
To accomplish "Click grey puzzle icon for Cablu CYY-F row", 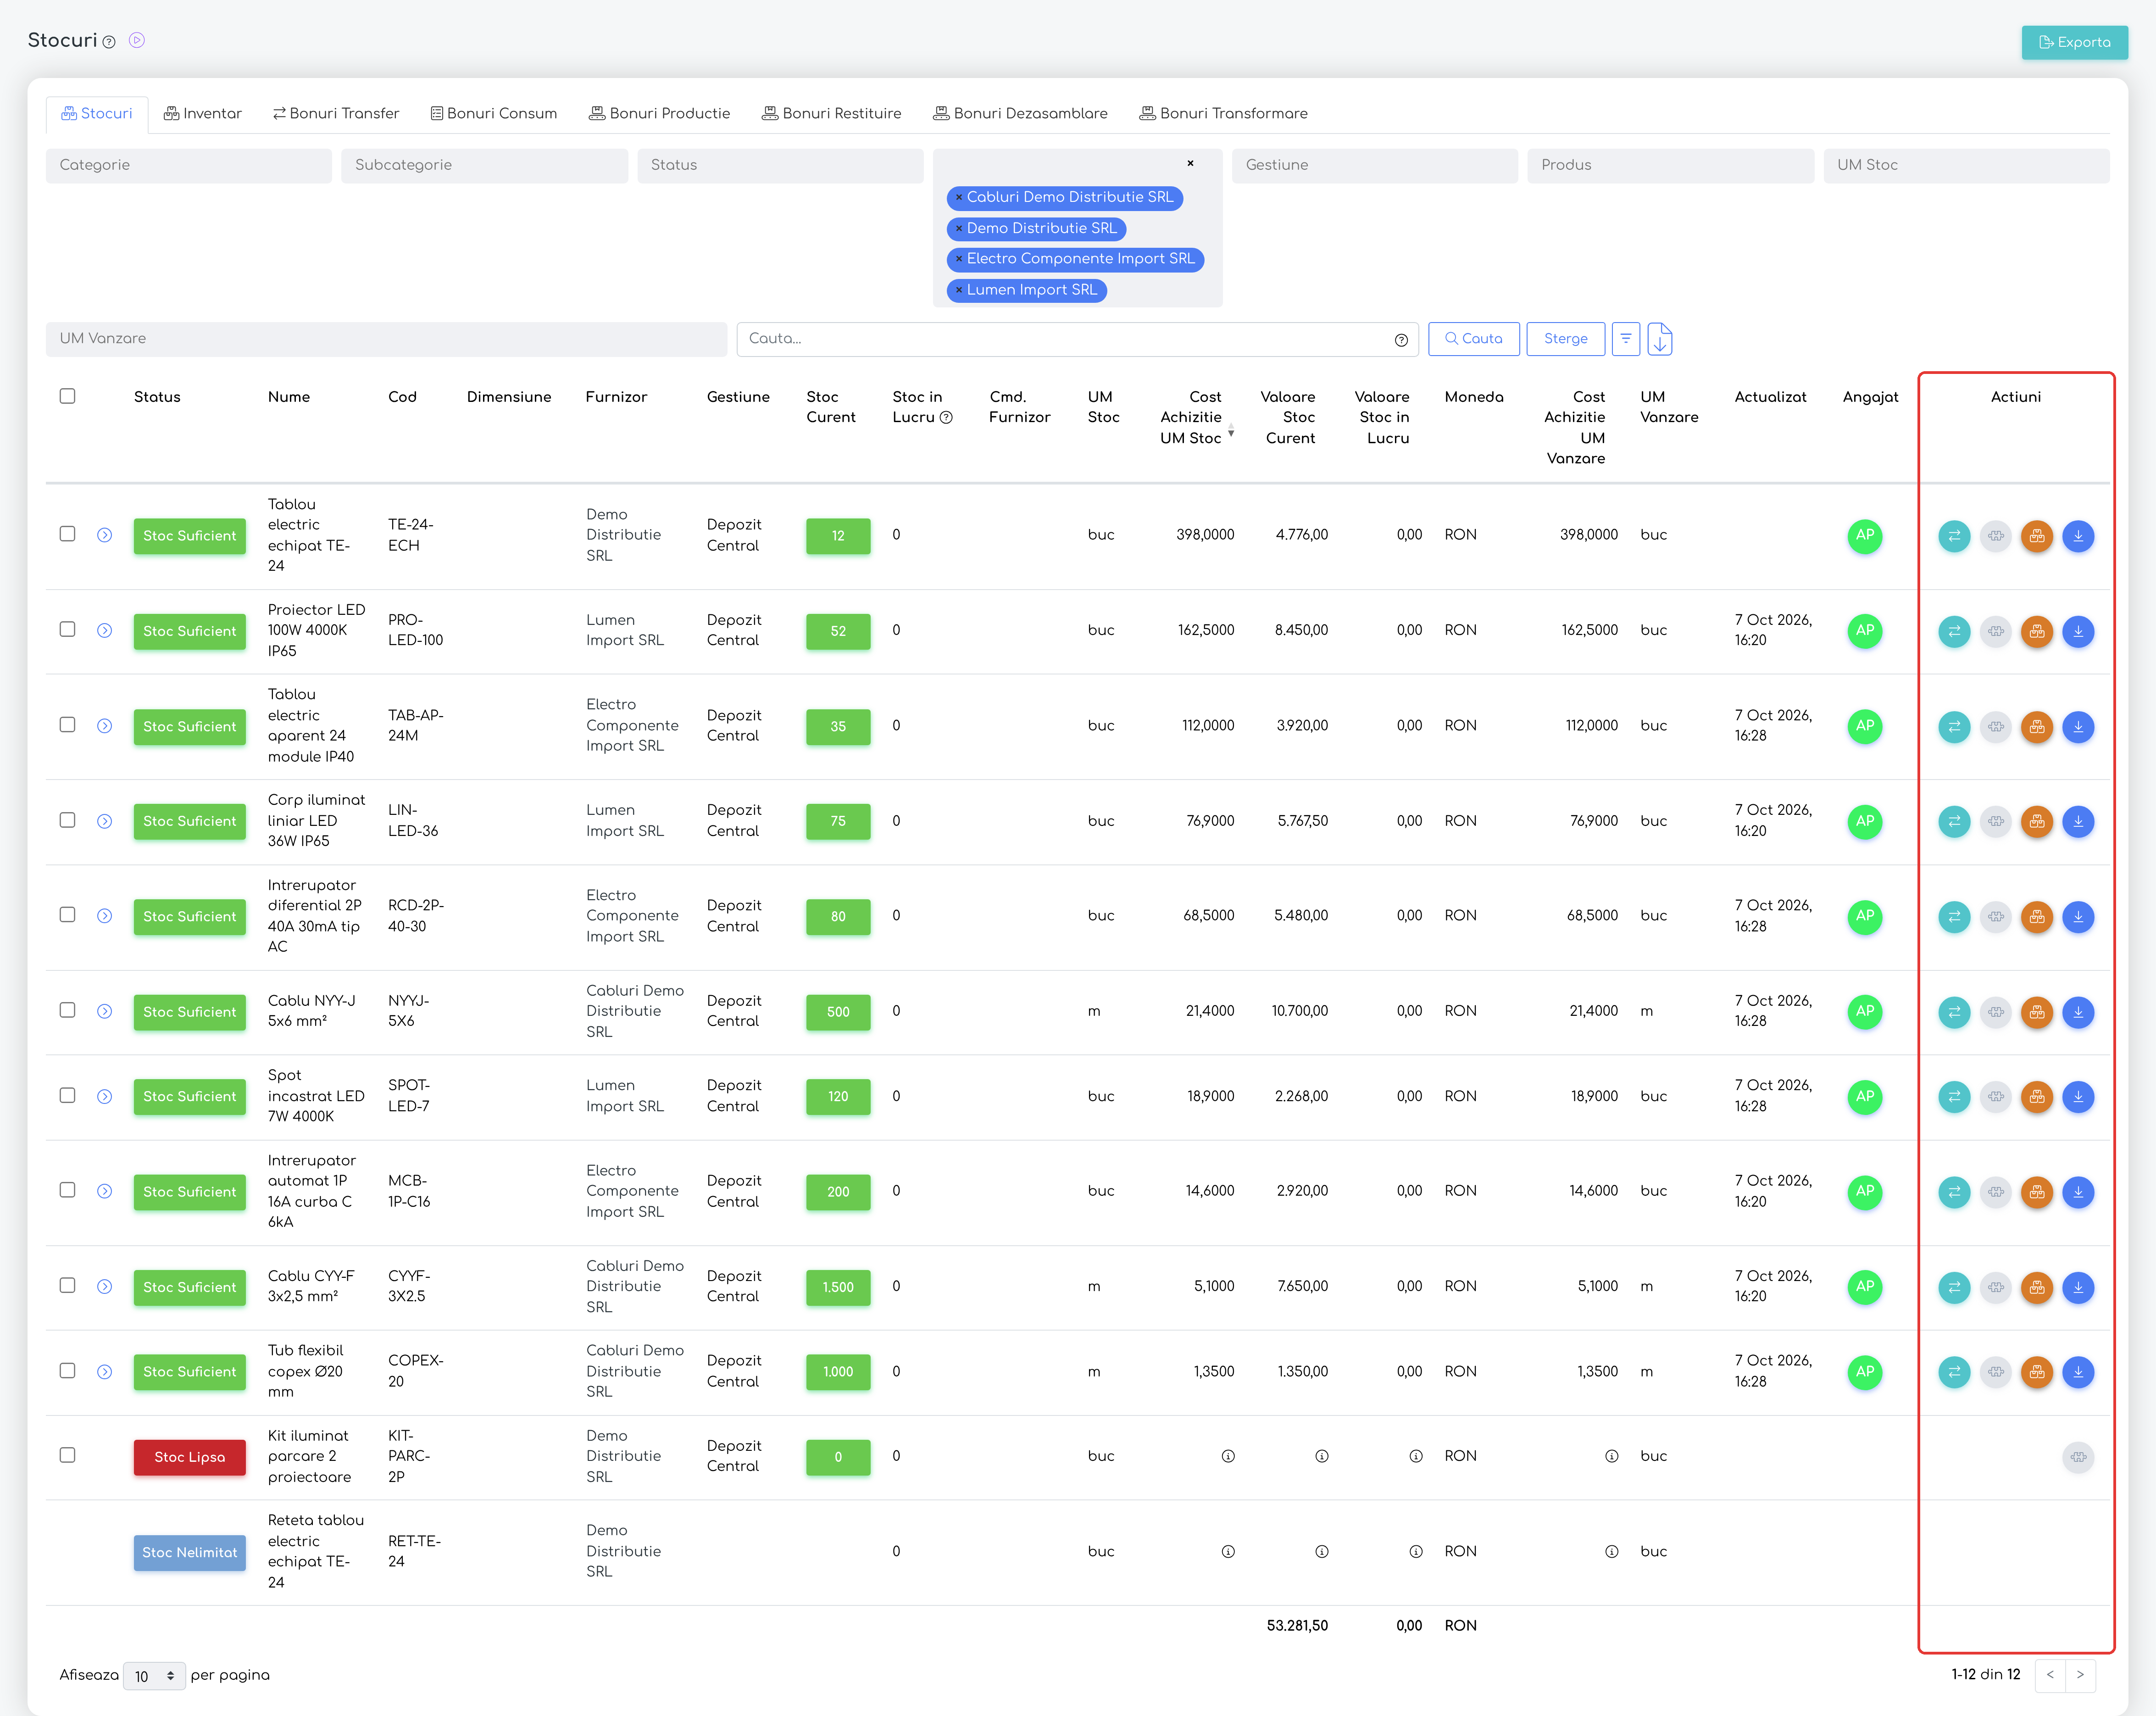I will coord(1996,1287).
